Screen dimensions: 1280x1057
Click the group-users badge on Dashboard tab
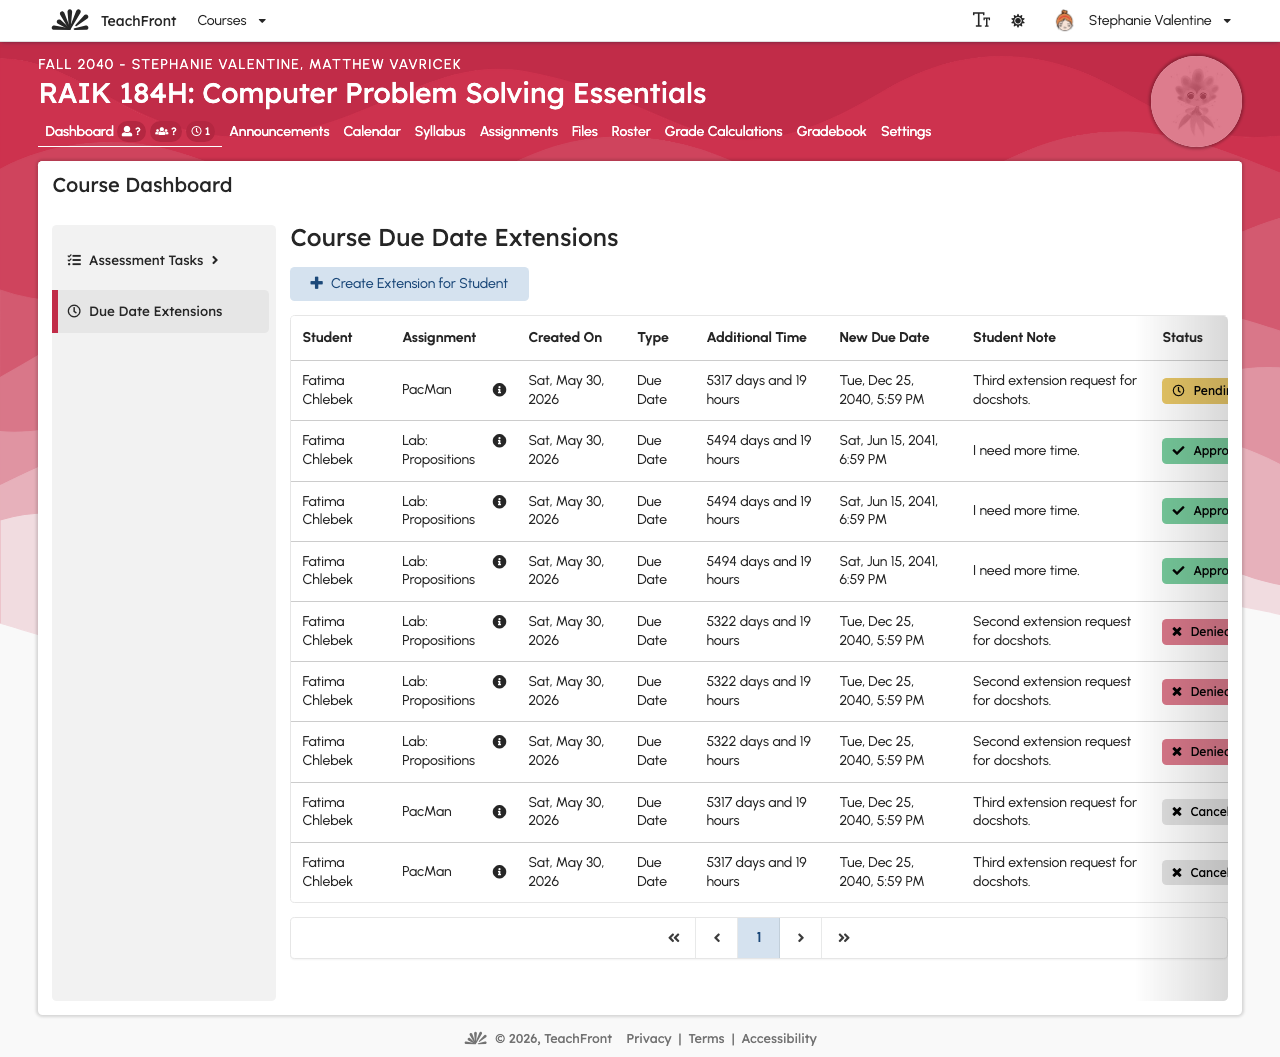pyautogui.click(x=166, y=131)
